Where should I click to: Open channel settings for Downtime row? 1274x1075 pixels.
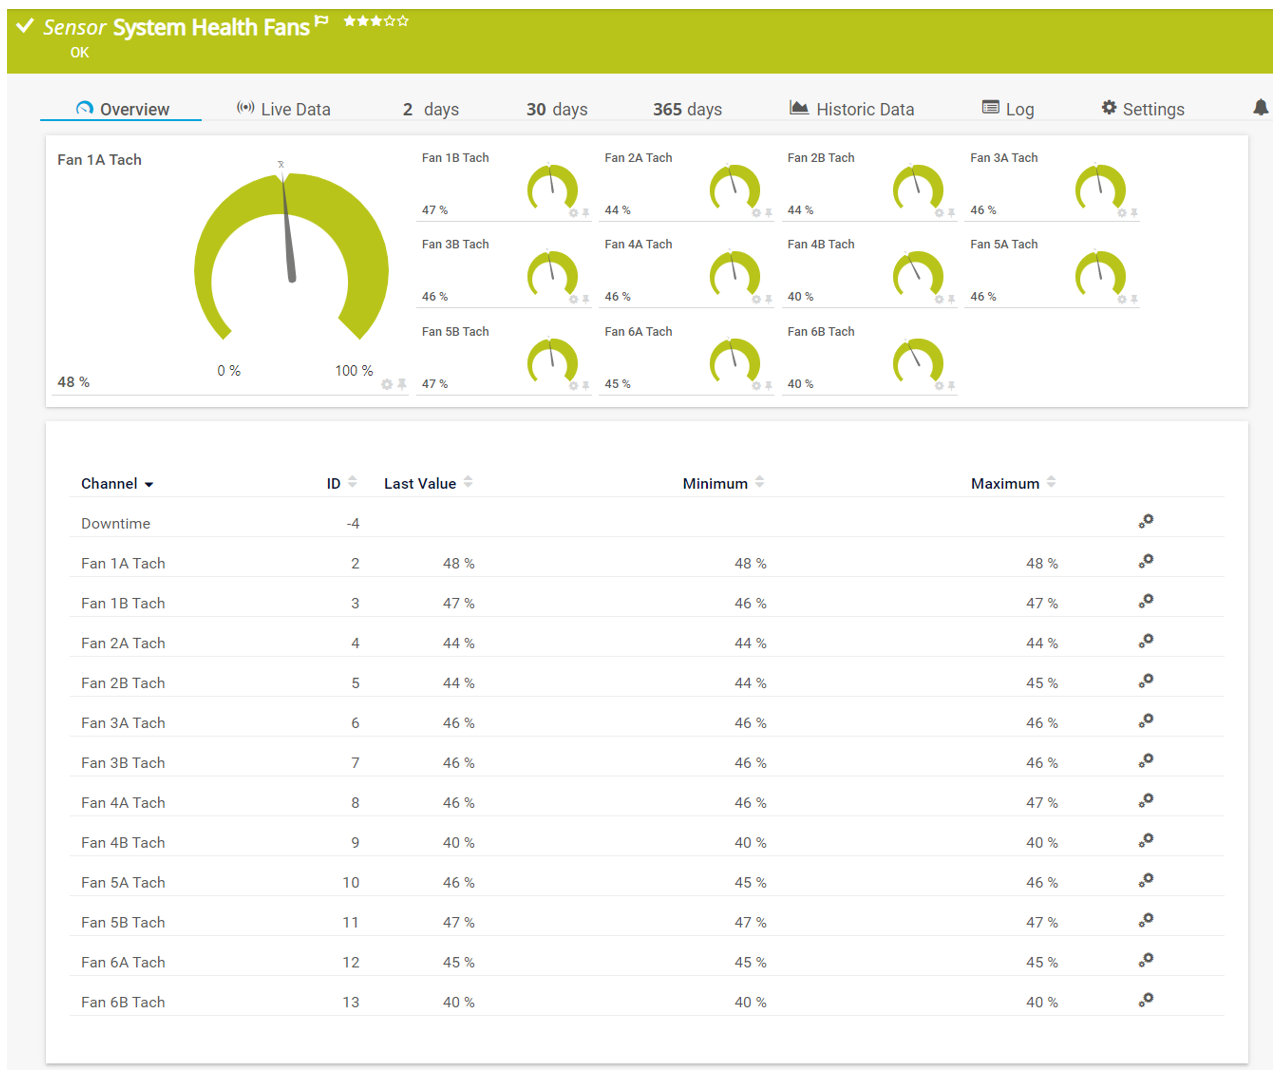(x=1146, y=522)
